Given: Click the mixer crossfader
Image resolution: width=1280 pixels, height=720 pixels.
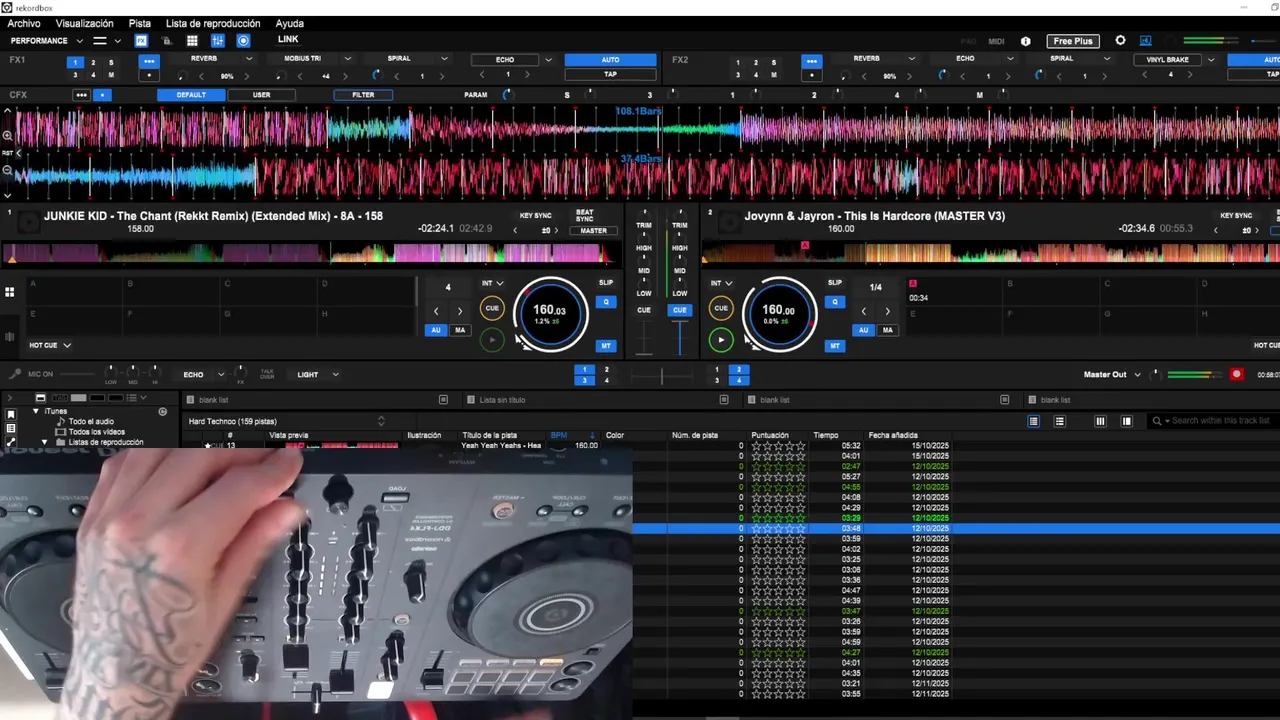Looking at the screenshot, I should [661, 375].
